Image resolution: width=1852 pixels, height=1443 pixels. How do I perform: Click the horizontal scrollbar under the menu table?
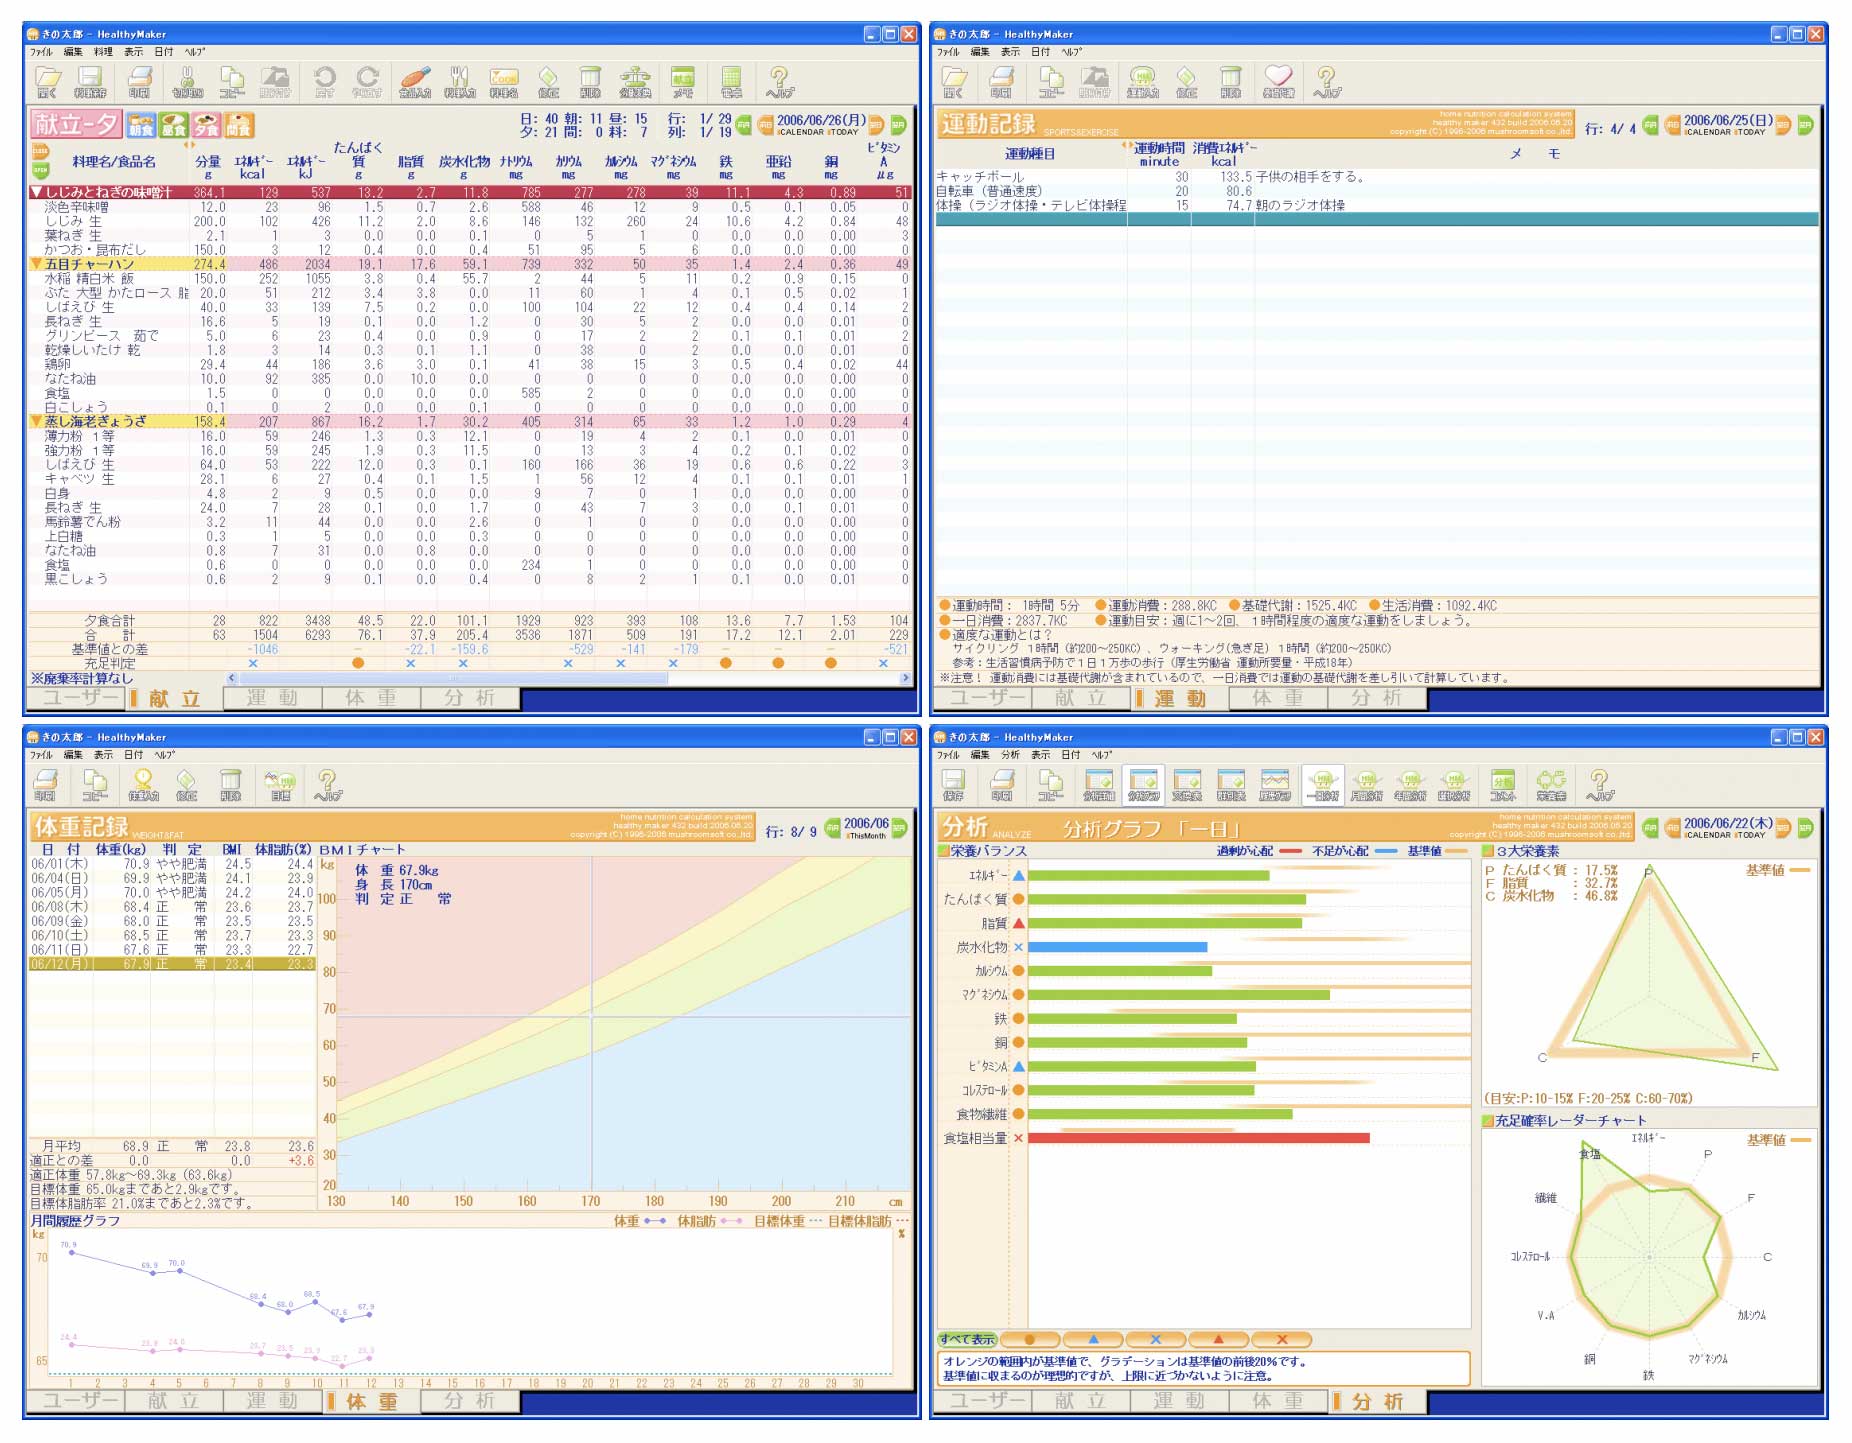(x=569, y=678)
